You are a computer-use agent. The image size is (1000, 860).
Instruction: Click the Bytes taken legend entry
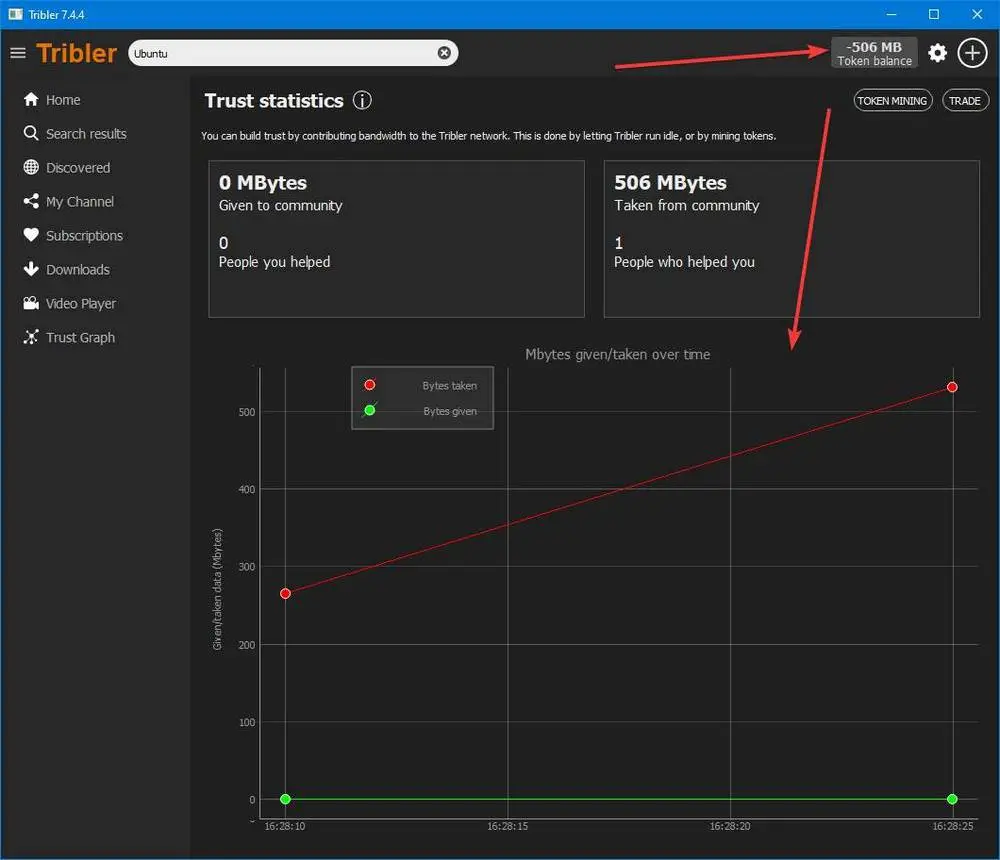pyautogui.click(x=422, y=385)
